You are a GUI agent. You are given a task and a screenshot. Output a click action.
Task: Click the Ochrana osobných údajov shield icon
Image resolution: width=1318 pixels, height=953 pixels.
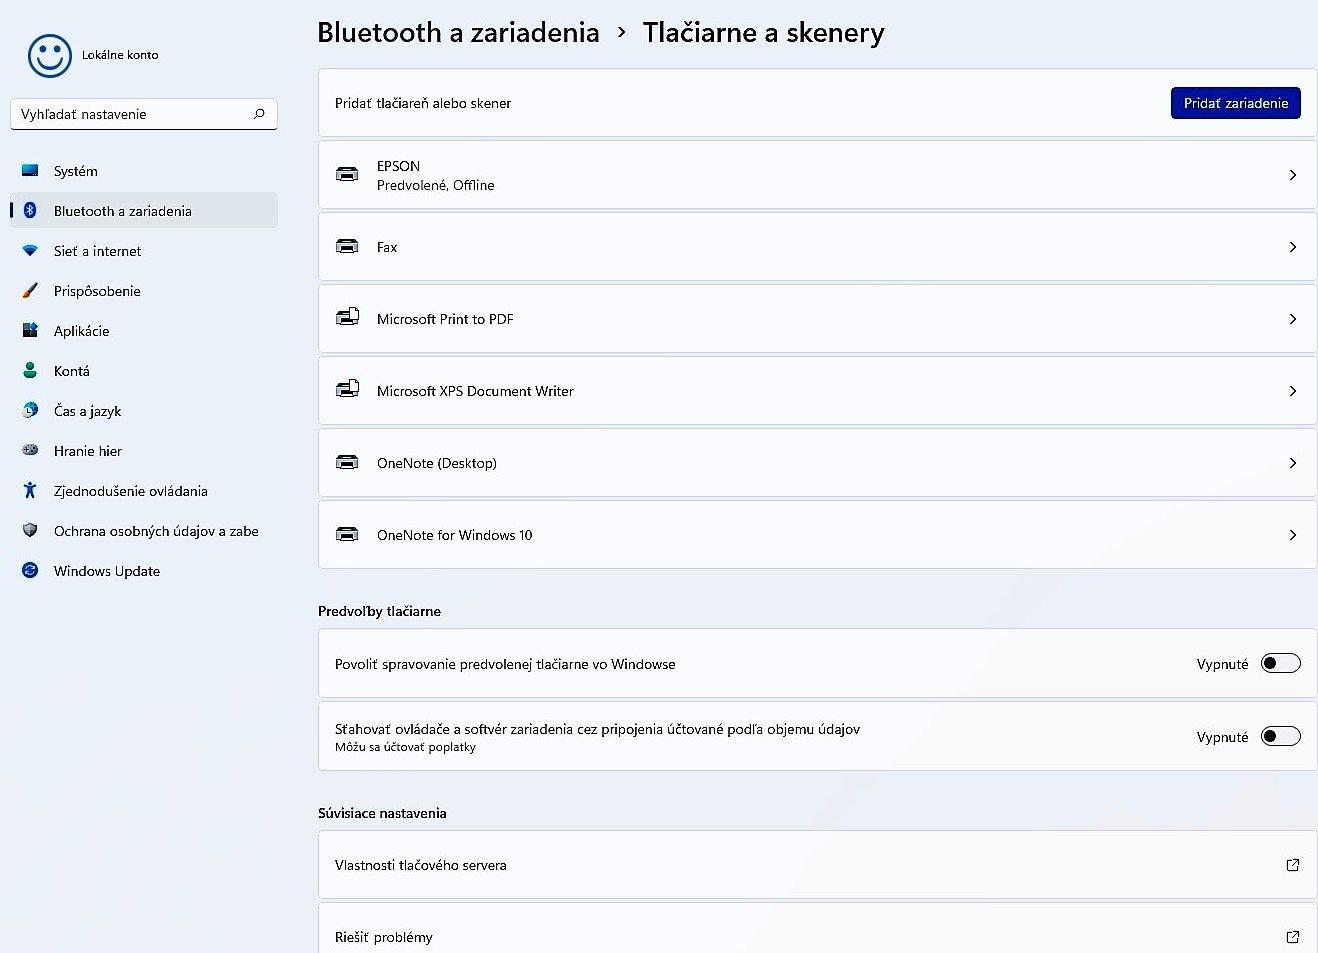click(30, 531)
